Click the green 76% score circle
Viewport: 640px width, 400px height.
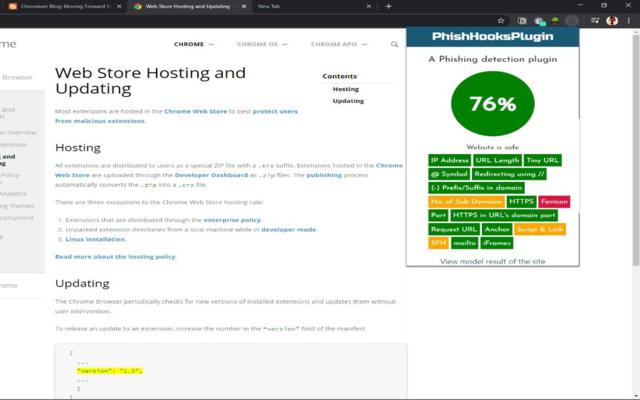(x=493, y=104)
